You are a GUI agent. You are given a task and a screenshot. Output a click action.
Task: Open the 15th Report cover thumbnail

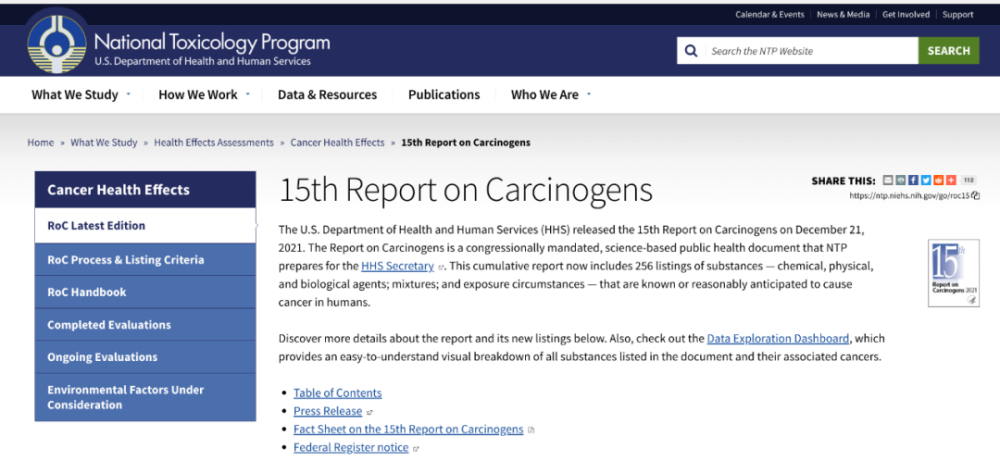(x=953, y=272)
